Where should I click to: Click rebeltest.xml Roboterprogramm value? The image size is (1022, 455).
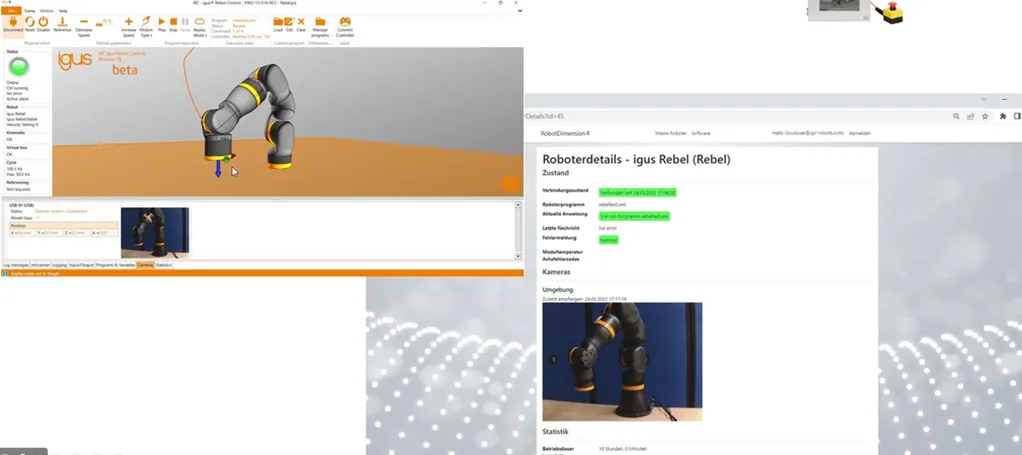[611, 205]
